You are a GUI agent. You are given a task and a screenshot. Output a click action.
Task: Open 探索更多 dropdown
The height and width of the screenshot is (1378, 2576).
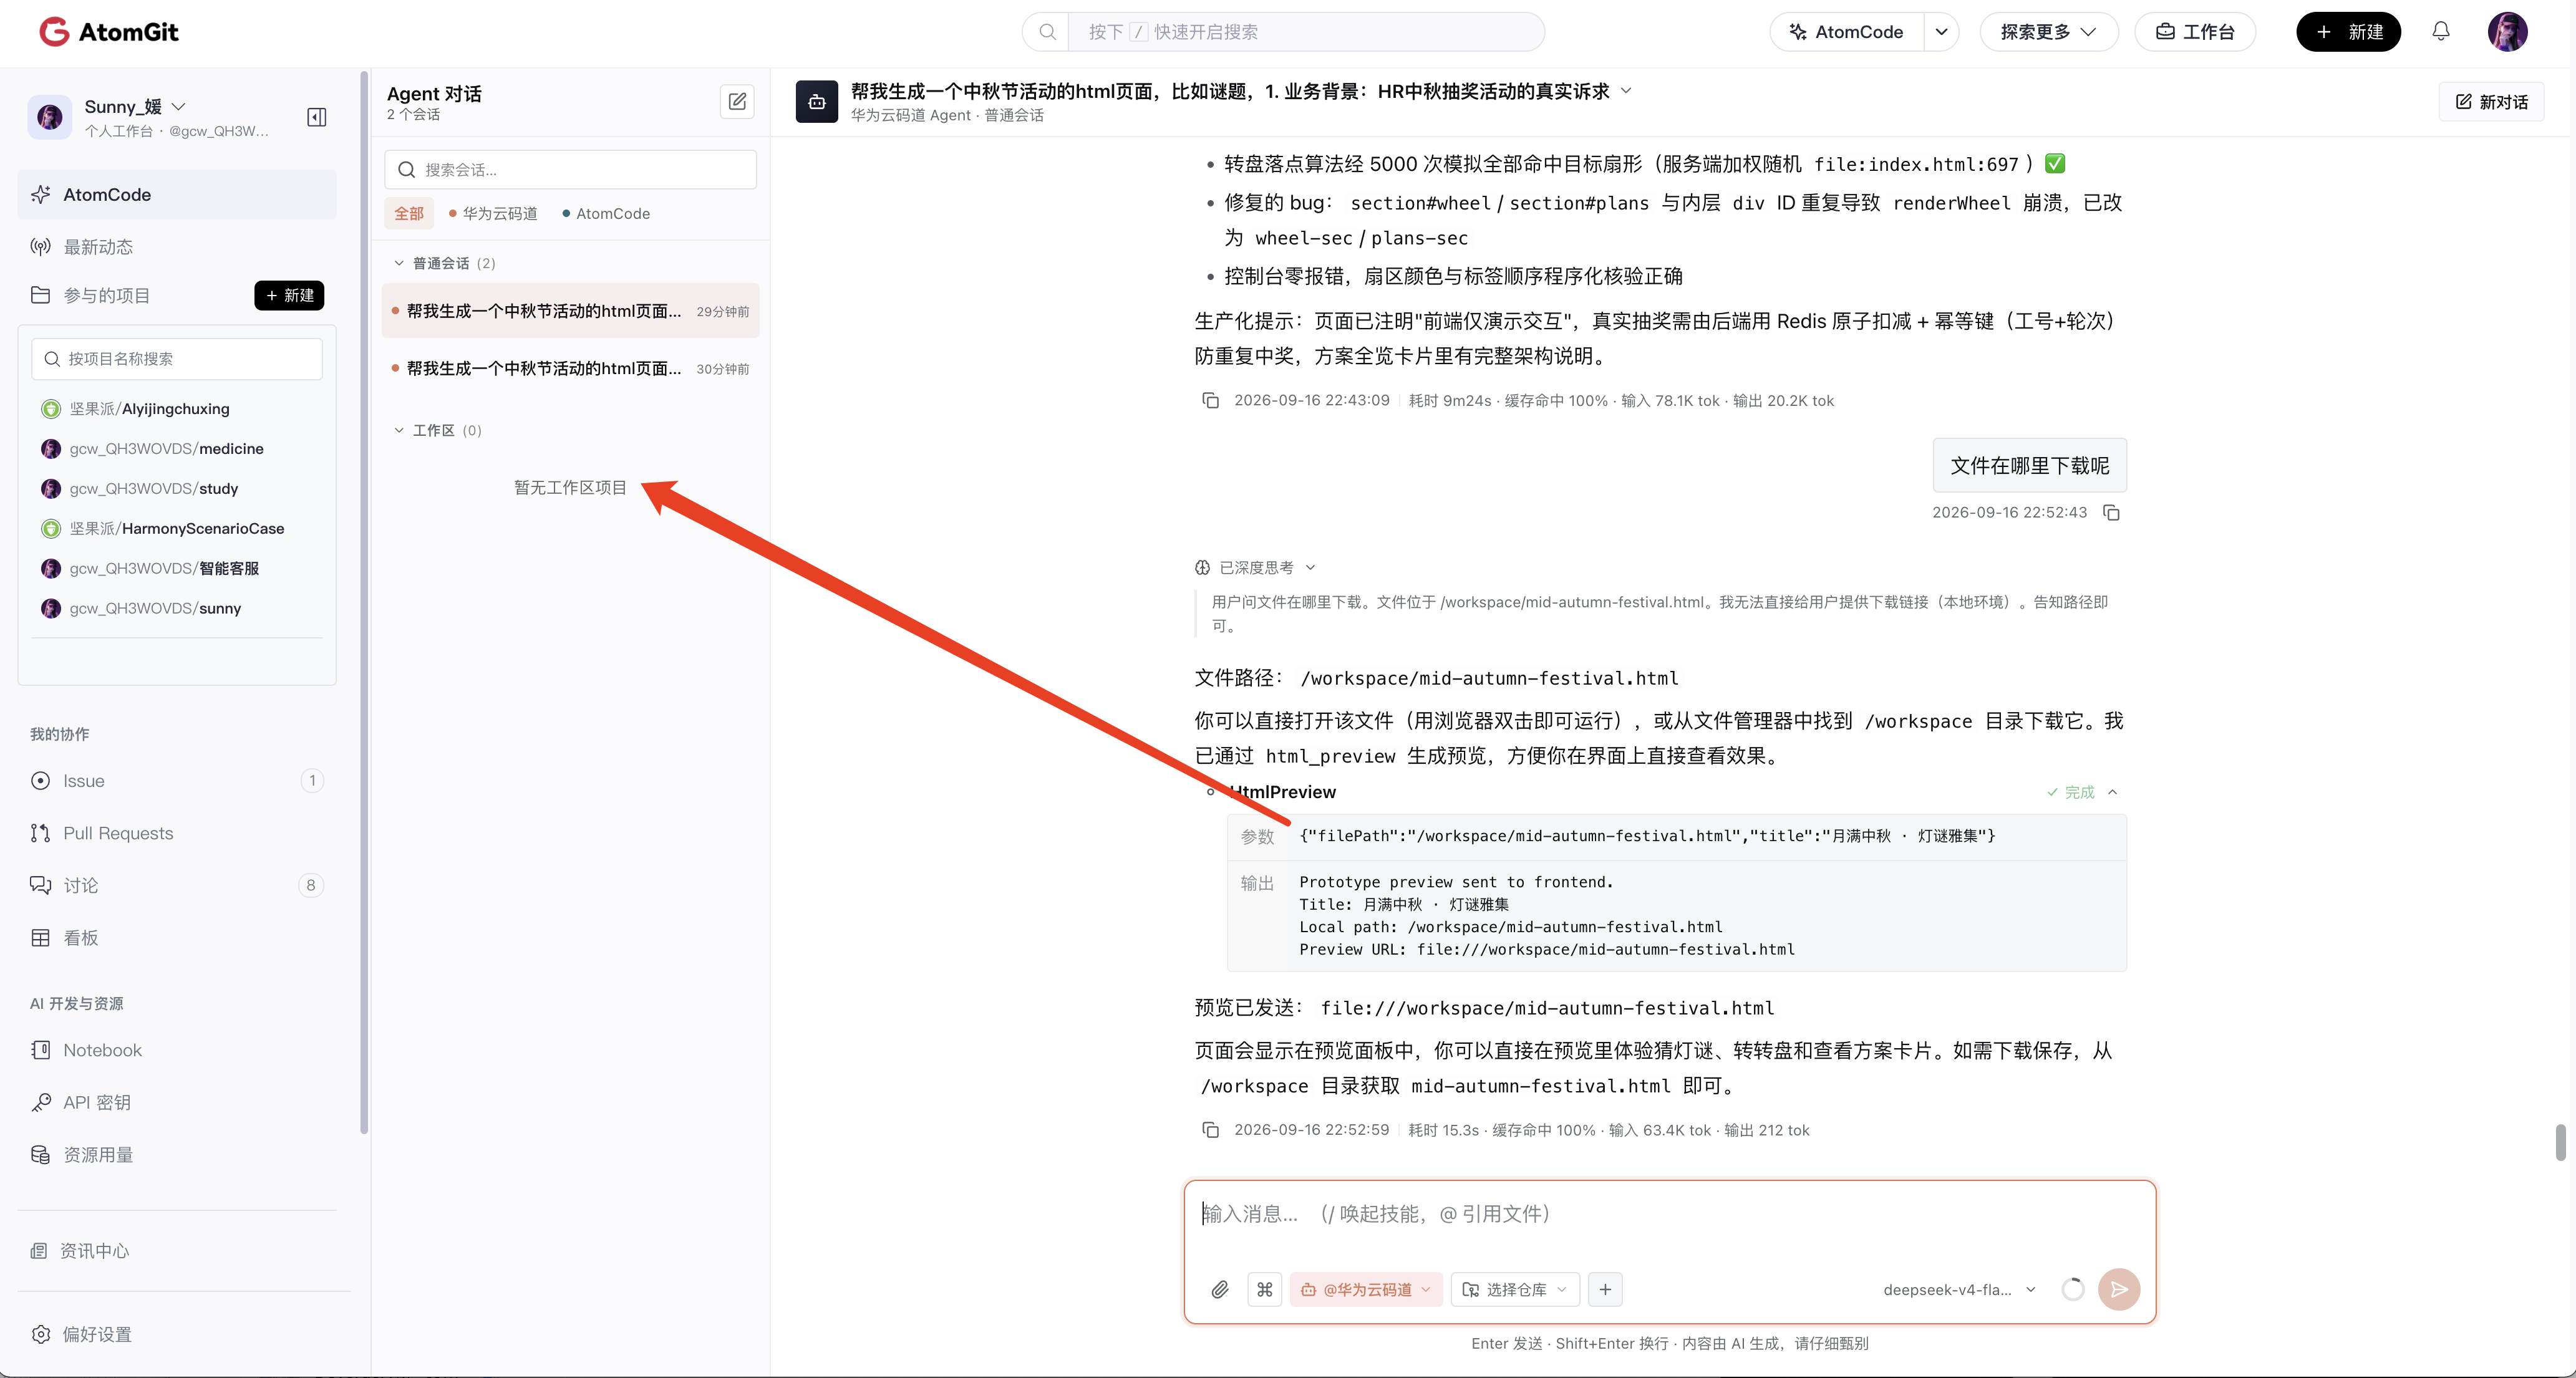pyautogui.click(x=2048, y=32)
